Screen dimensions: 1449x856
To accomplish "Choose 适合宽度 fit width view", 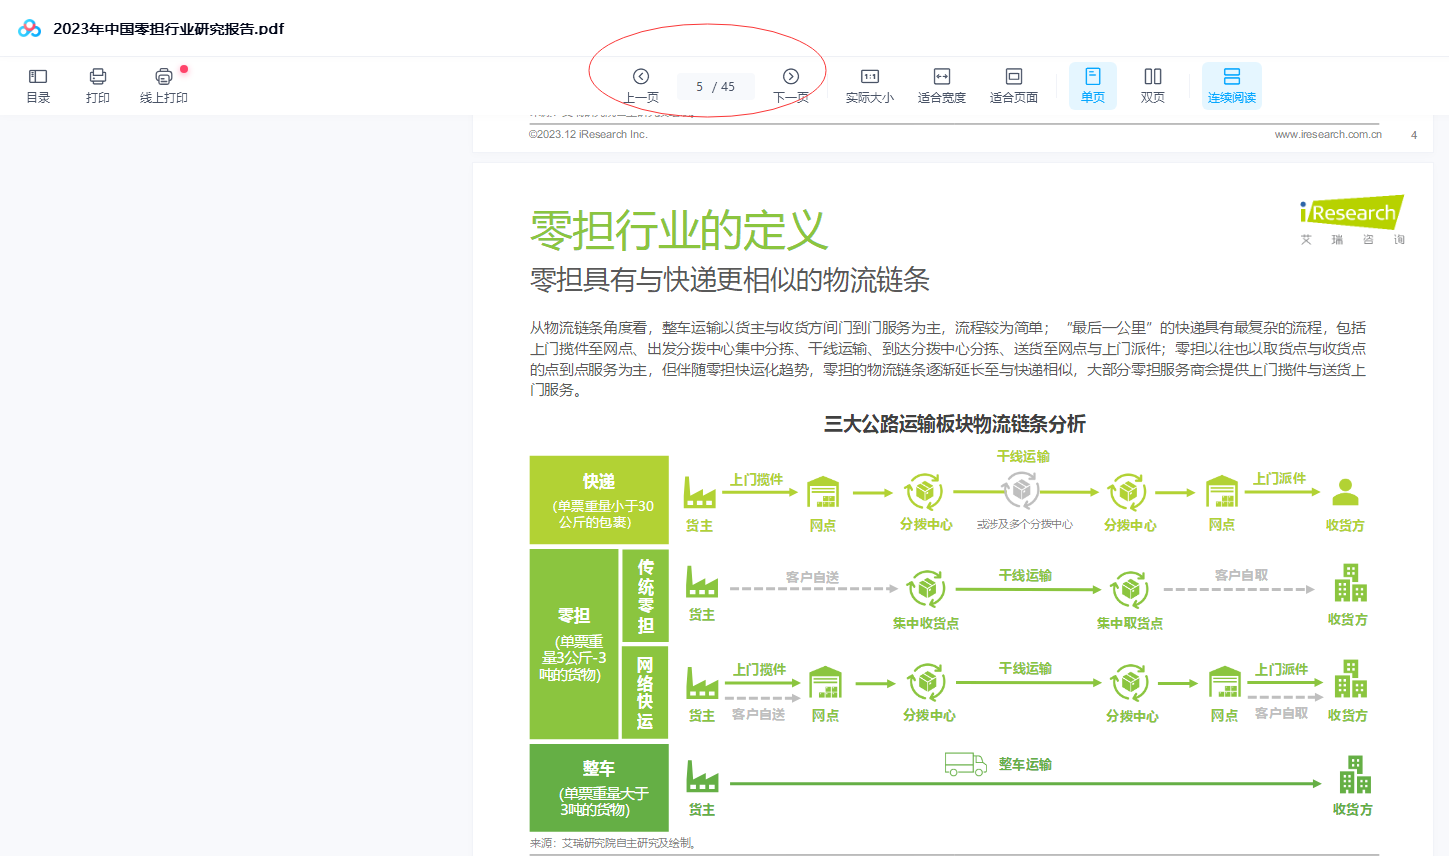I will (941, 85).
